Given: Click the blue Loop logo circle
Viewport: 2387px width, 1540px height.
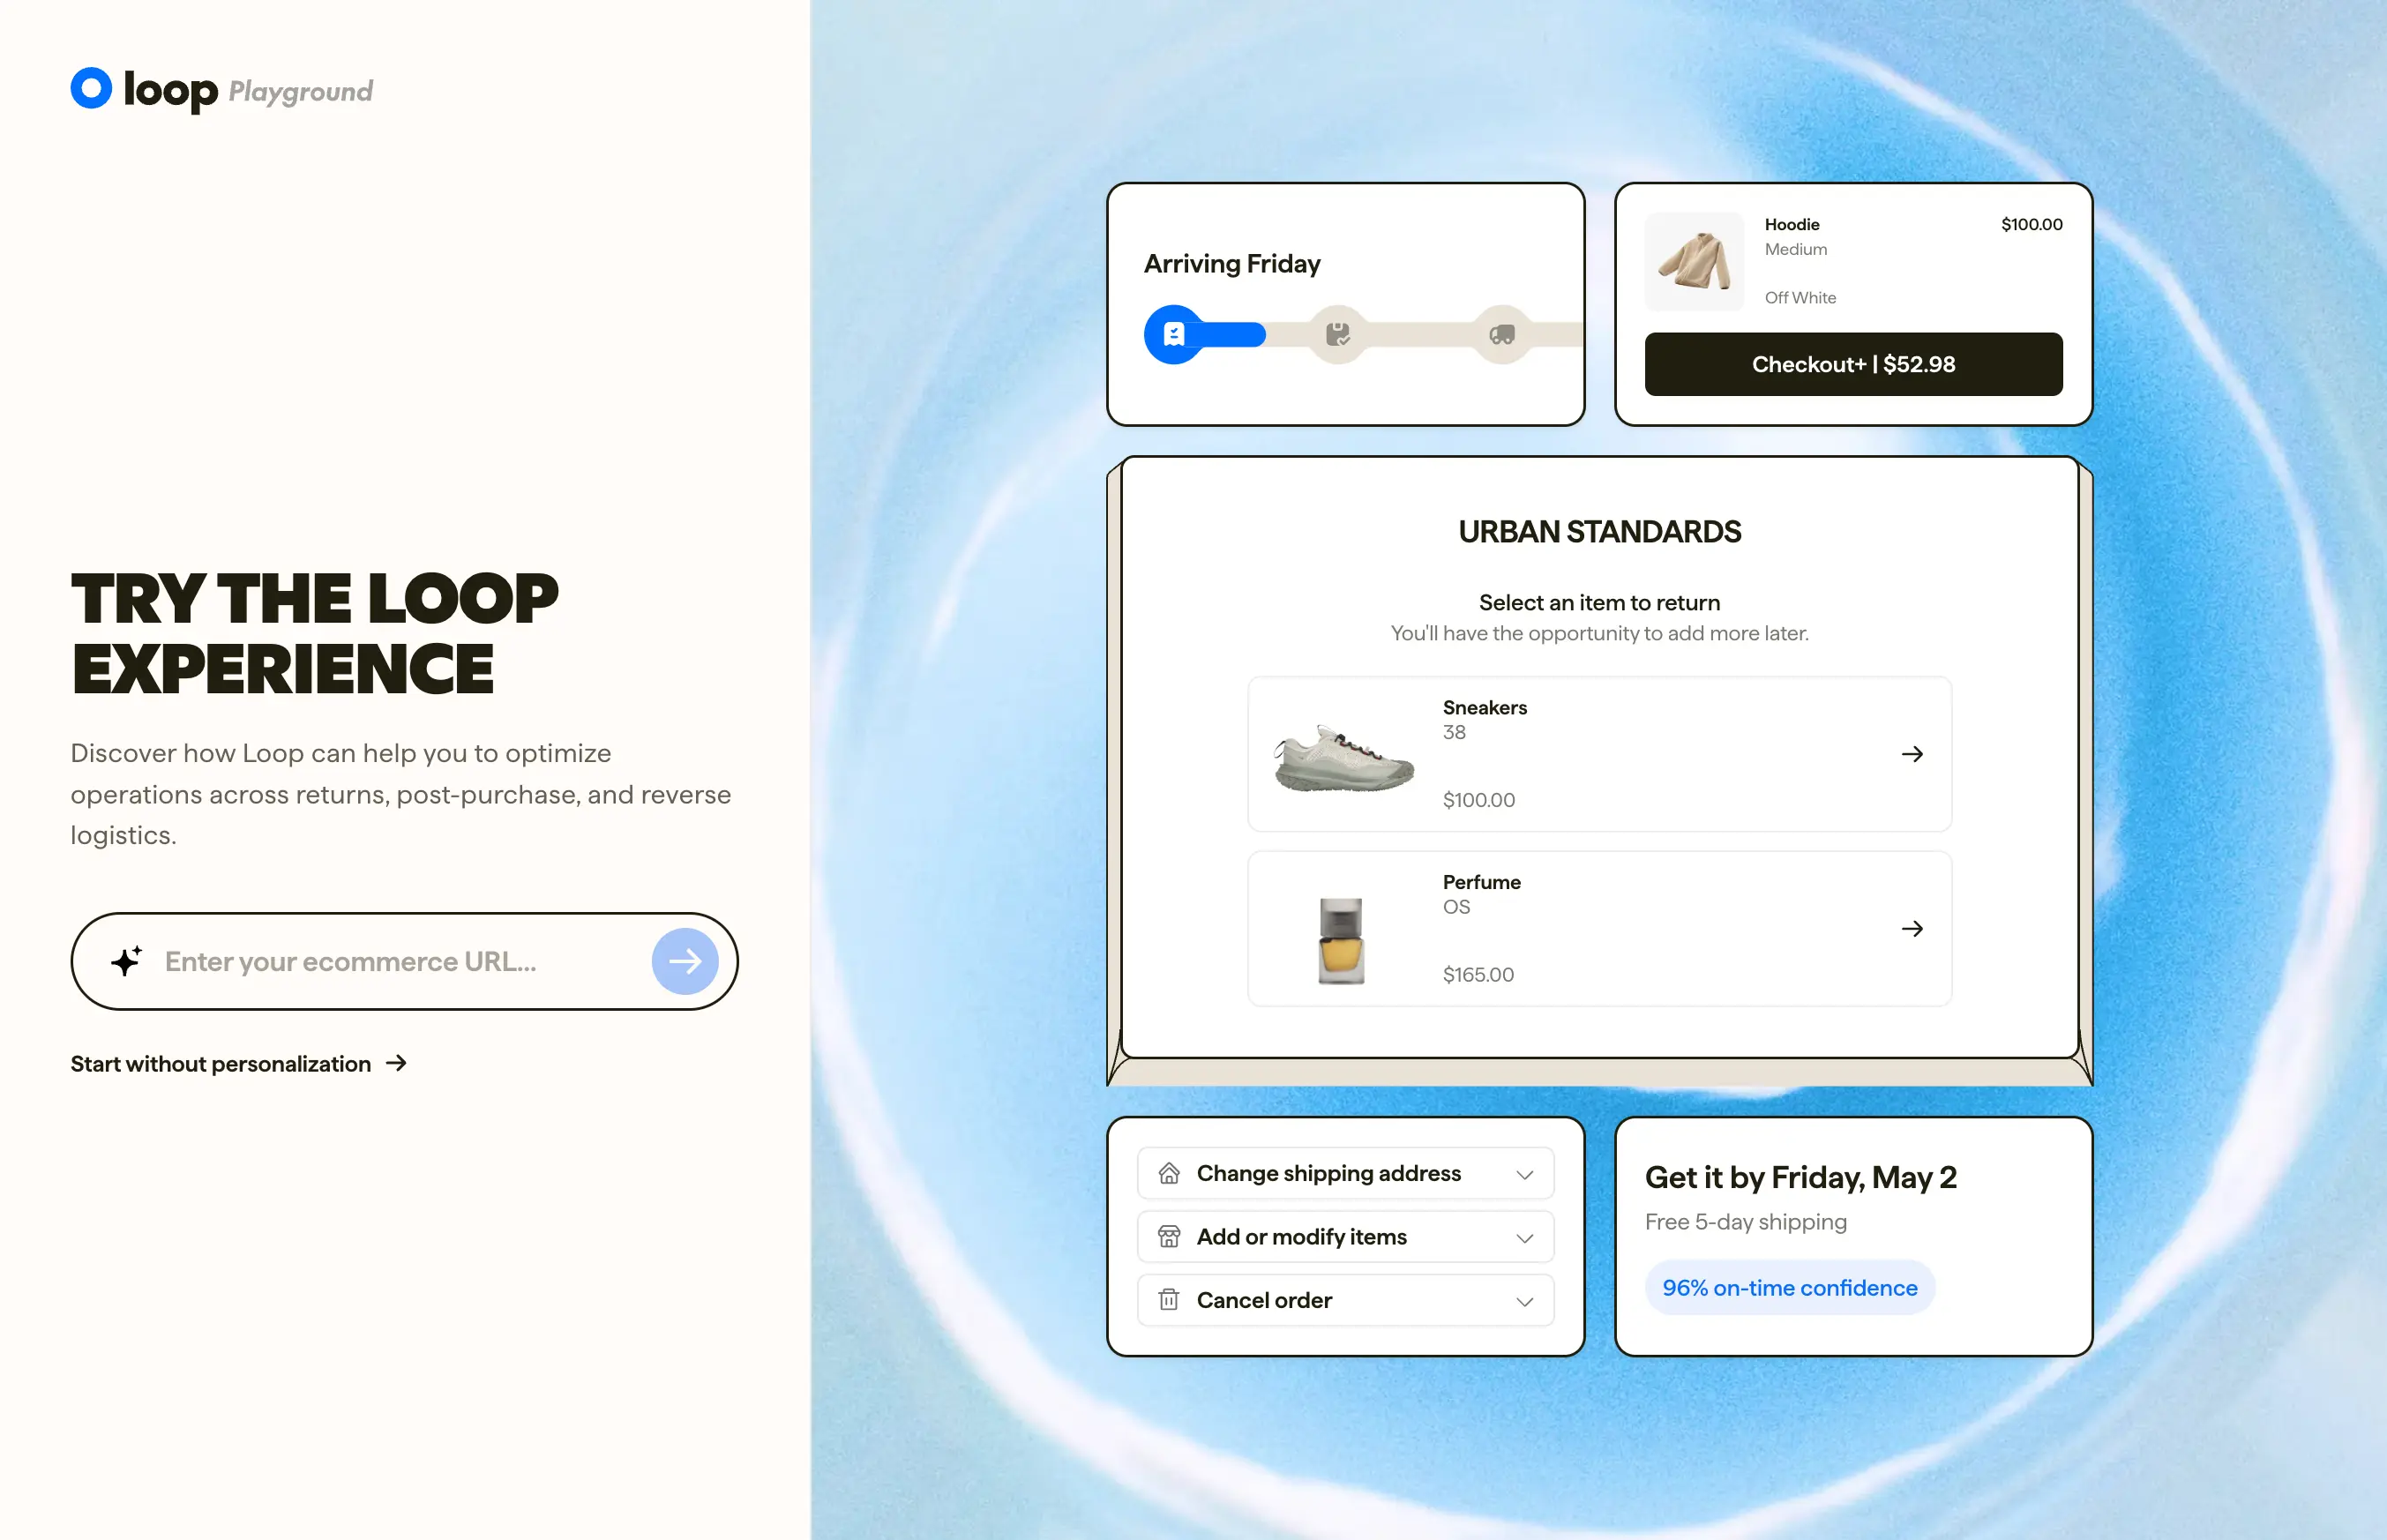Looking at the screenshot, I should pos(91,88).
